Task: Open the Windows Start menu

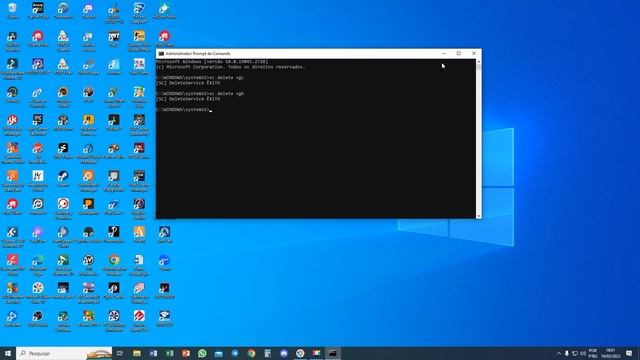Action: coord(8,353)
